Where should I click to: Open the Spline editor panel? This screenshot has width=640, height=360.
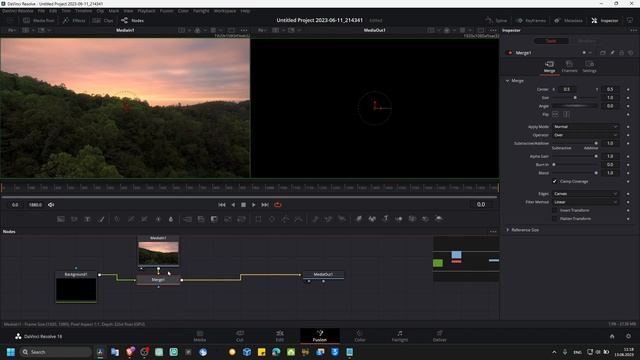coord(496,20)
